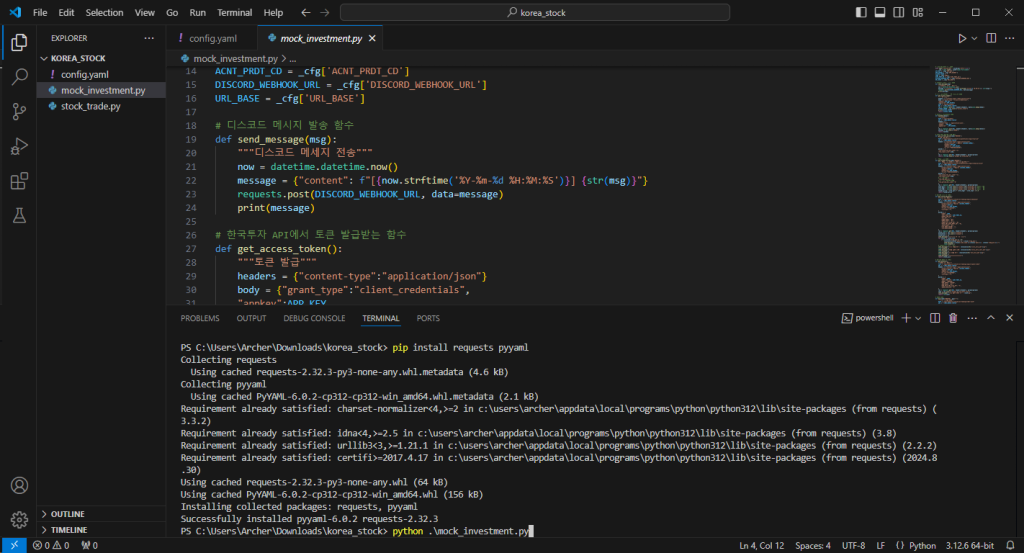
Task: Switch to the config.yaml editor tab
Action: click(212, 39)
